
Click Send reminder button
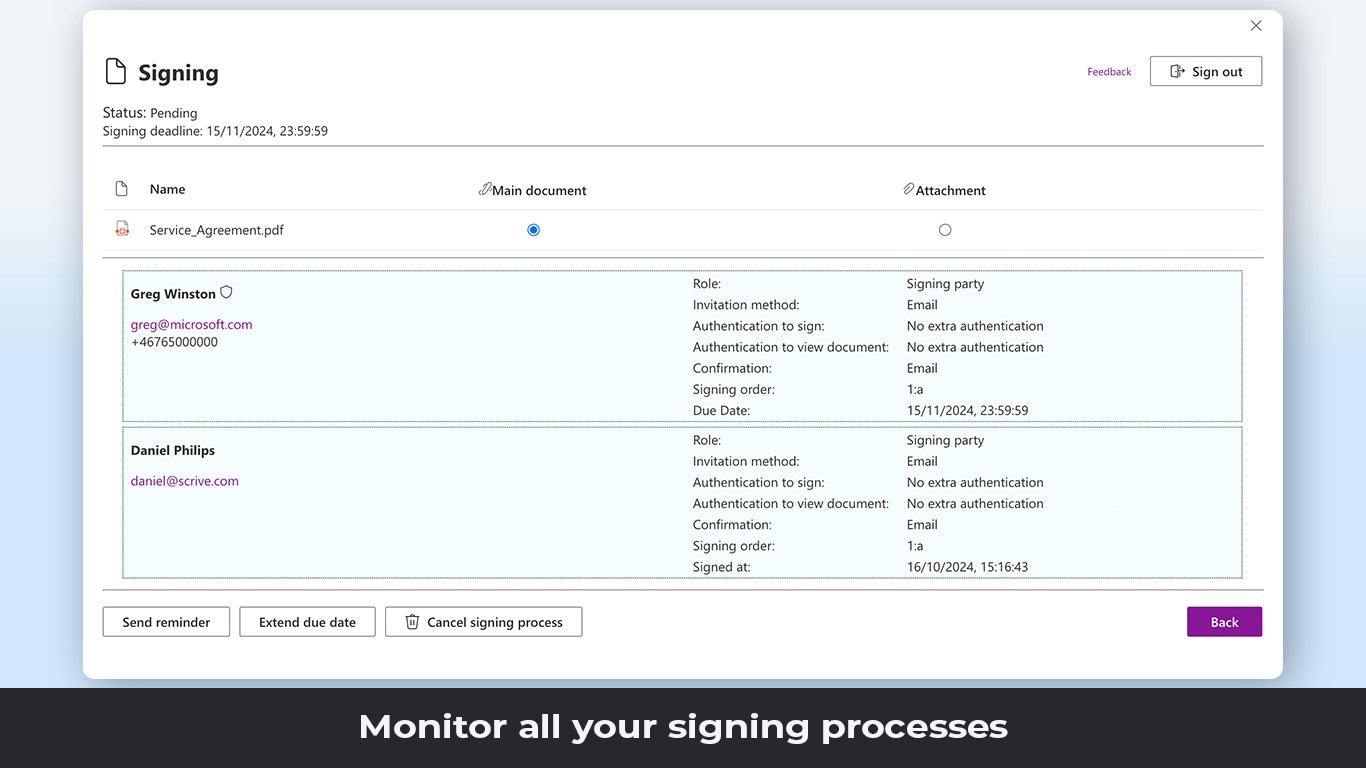pyautogui.click(x=166, y=622)
